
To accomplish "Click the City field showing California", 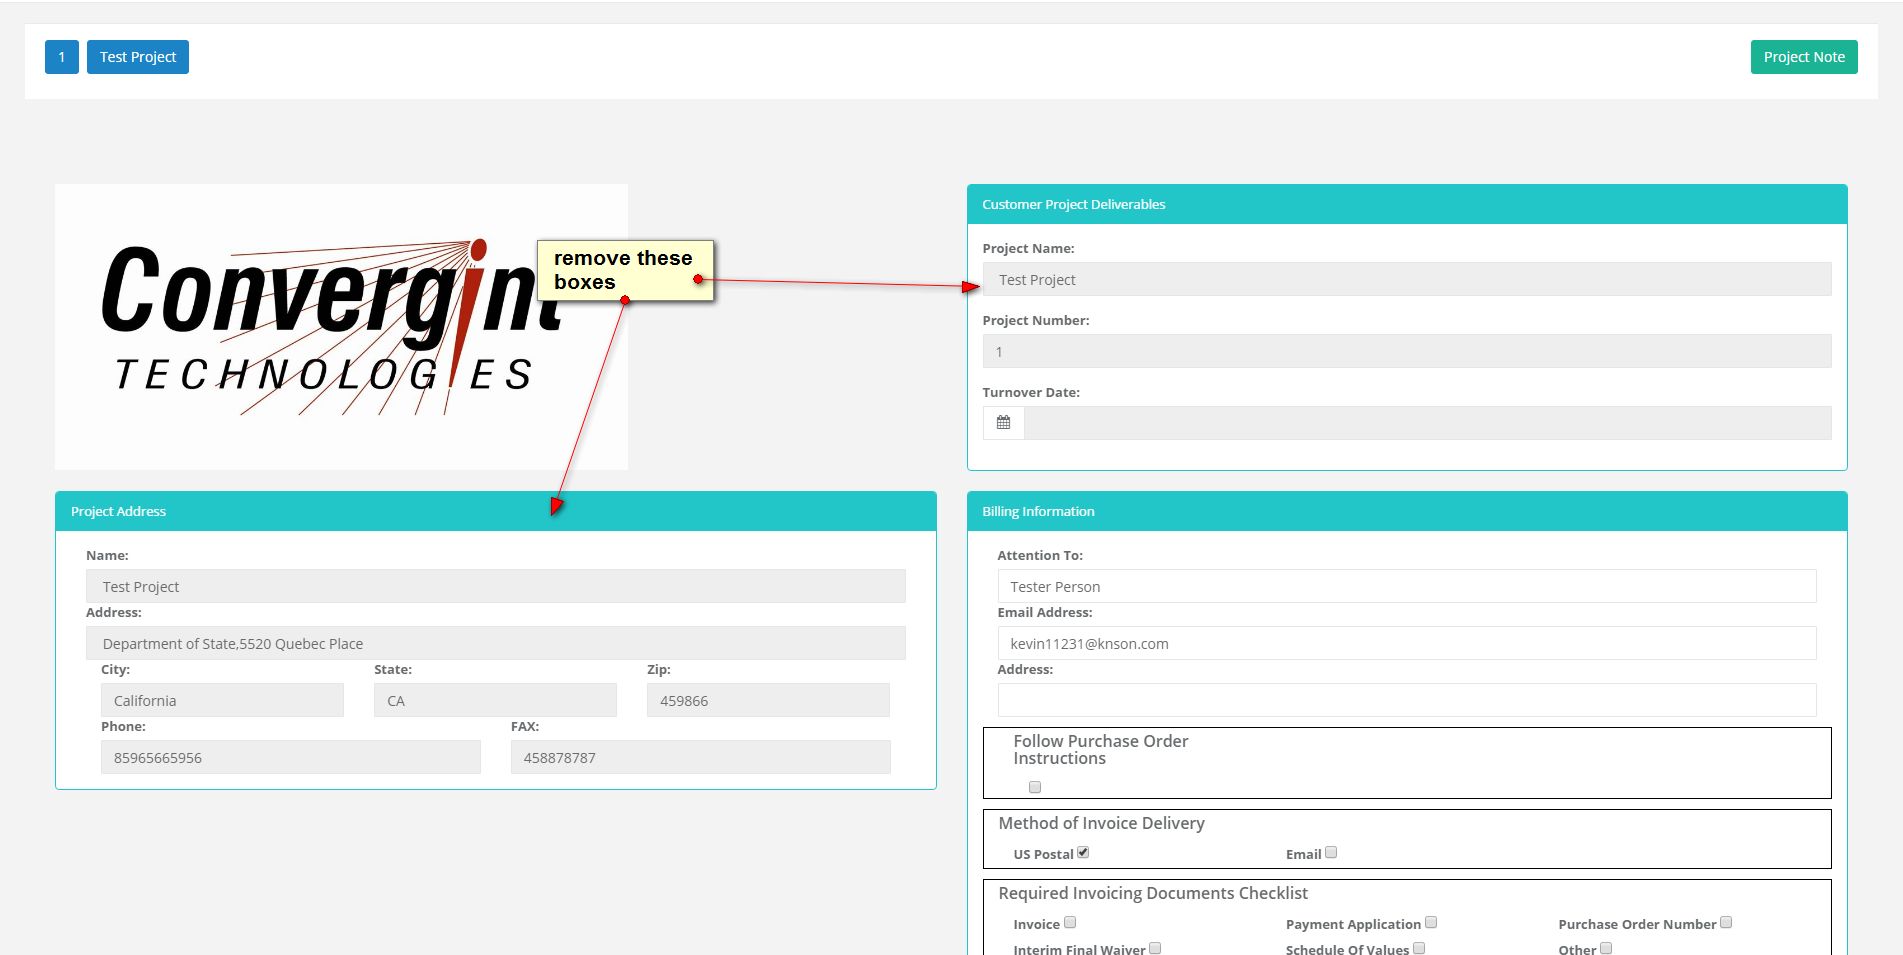I will [x=222, y=700].
